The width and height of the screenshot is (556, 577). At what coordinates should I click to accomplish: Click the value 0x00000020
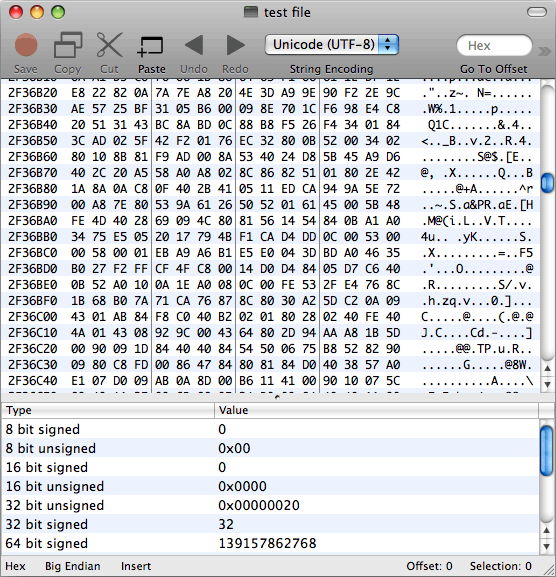click(x=259, y=505)
